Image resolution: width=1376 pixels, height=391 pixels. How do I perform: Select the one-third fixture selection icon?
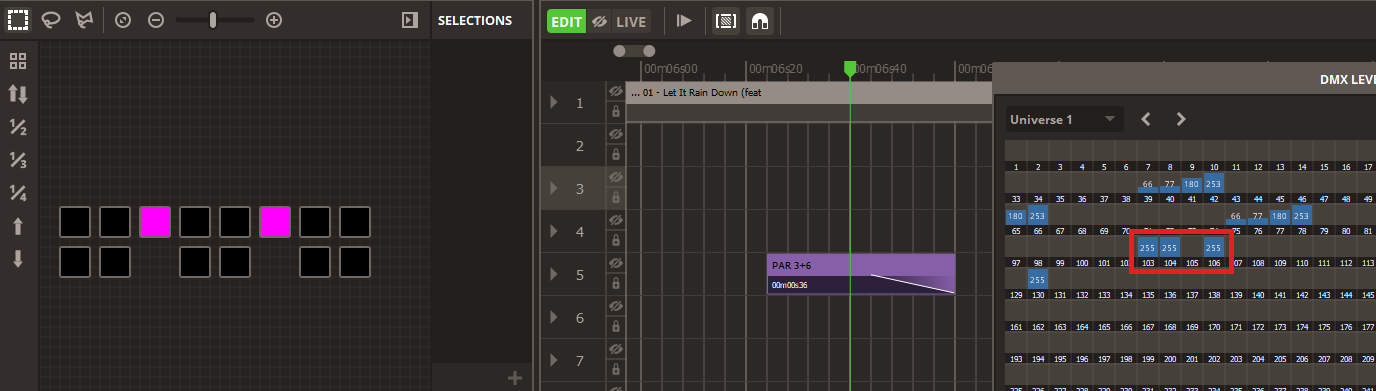pos(18,160)
